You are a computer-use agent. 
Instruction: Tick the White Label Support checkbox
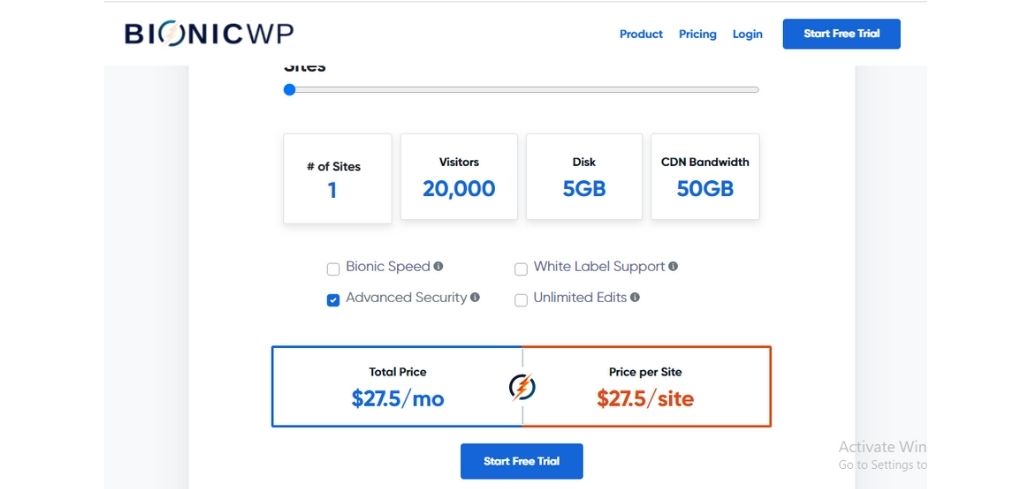click(520, 269)
